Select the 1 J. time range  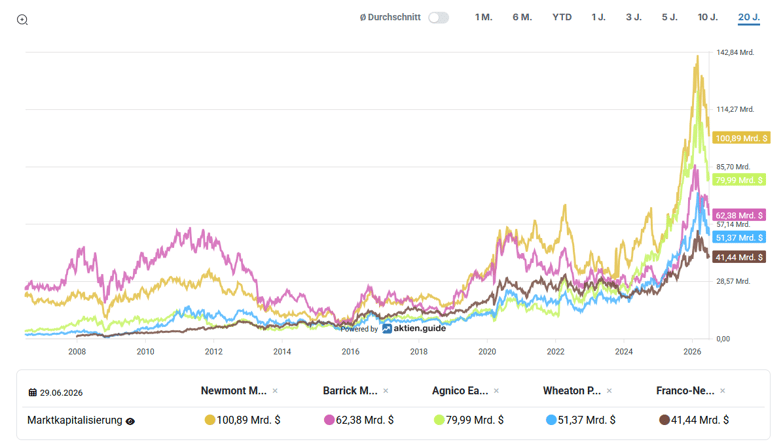[x=598, y=17]
